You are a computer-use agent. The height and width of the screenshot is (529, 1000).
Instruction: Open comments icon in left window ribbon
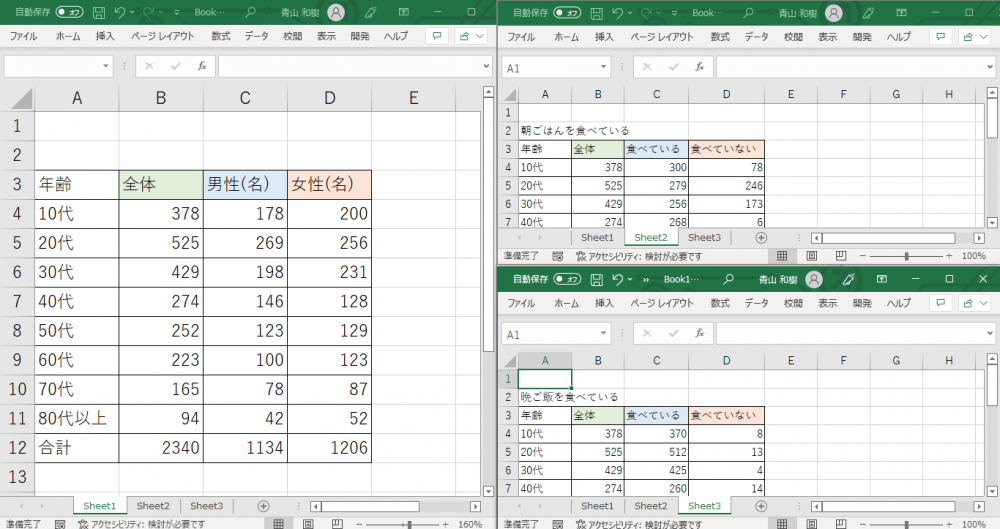click(x=437, y=36)
